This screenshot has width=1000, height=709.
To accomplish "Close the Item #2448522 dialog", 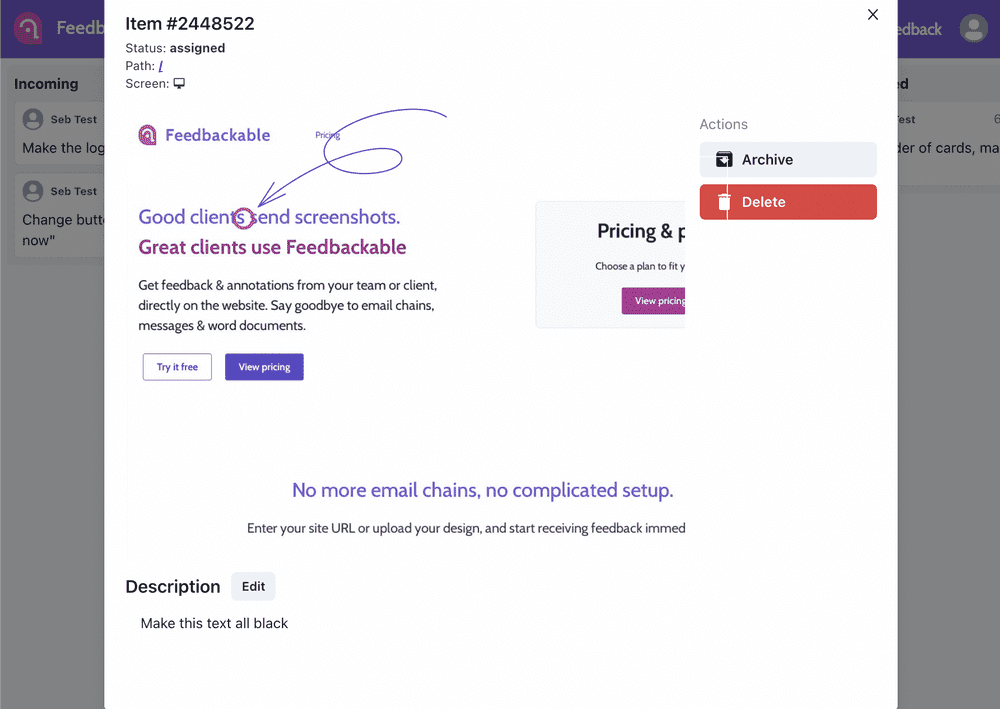I will point(873,14).
